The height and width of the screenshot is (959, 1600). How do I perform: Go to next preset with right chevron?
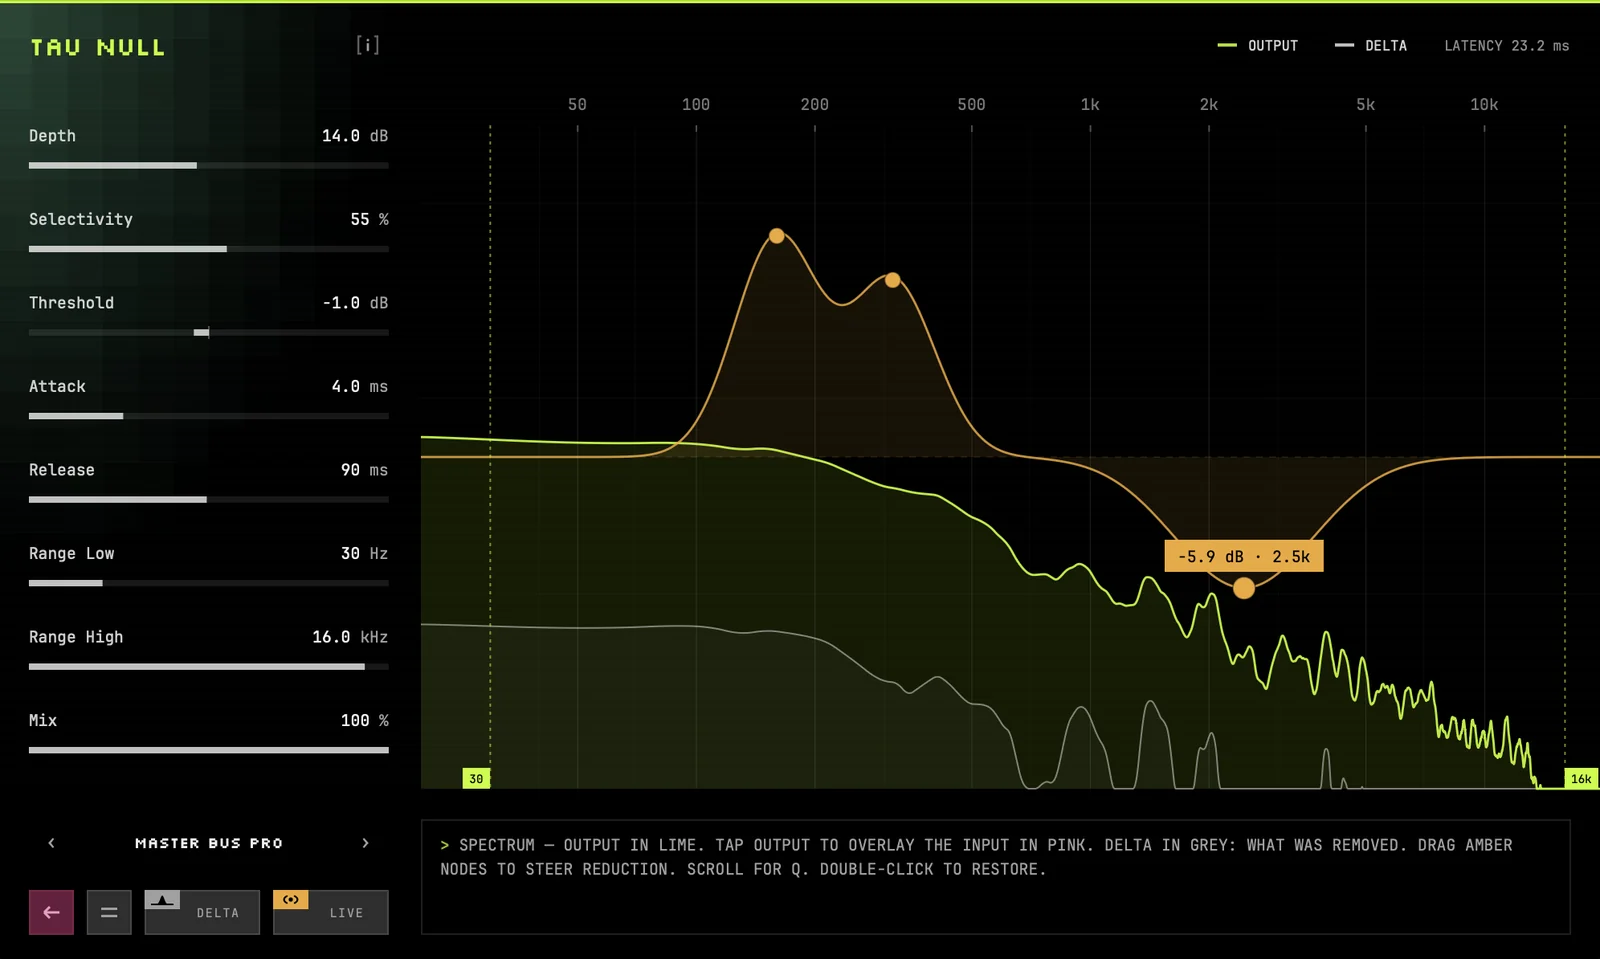click(x=365, y=843)
